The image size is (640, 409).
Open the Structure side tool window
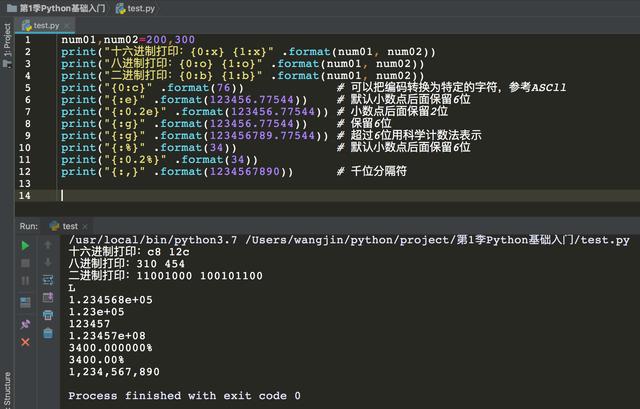[x=7, y=389]
